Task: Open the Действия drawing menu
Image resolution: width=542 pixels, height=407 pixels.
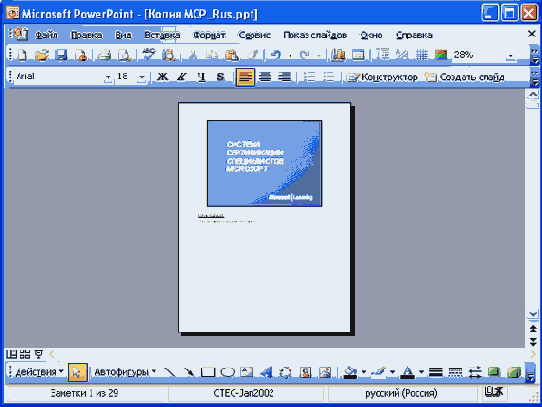Action: [39, 372]
